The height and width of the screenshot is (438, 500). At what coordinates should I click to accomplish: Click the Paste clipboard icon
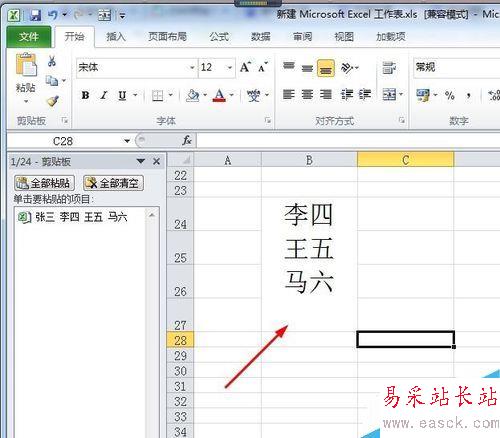pyautogui.click(x=26, y=64)
